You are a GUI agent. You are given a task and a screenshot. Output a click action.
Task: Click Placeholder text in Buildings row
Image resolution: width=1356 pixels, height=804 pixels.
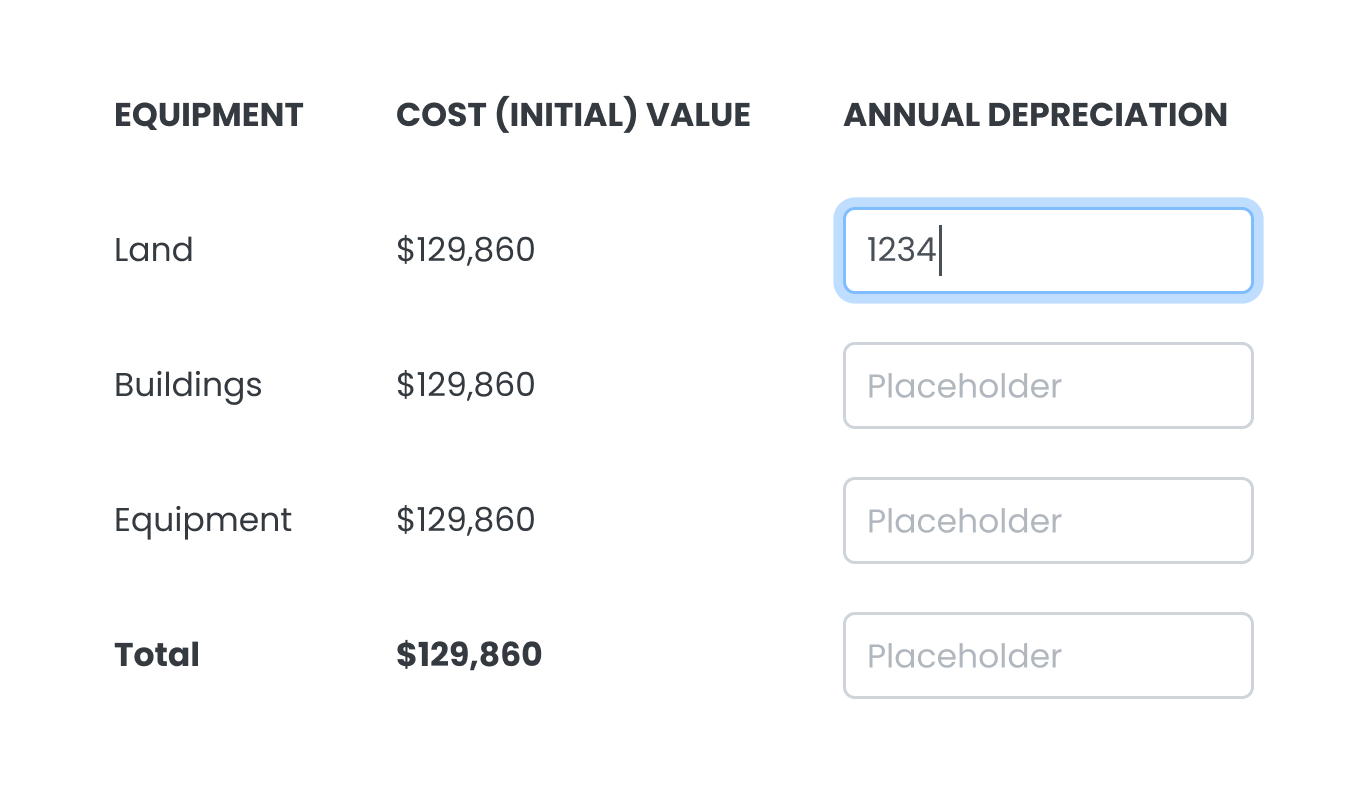[964, 387]
